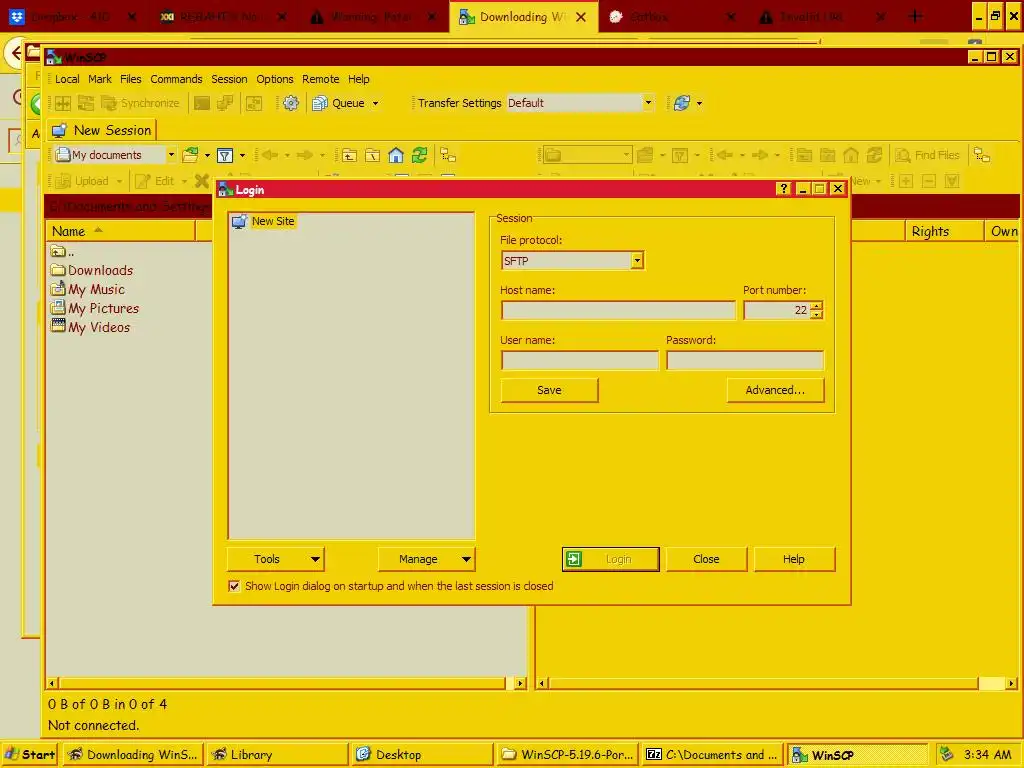
Task: Click the Keep Remote Directory up to Date icon
Action: [86, 103]
